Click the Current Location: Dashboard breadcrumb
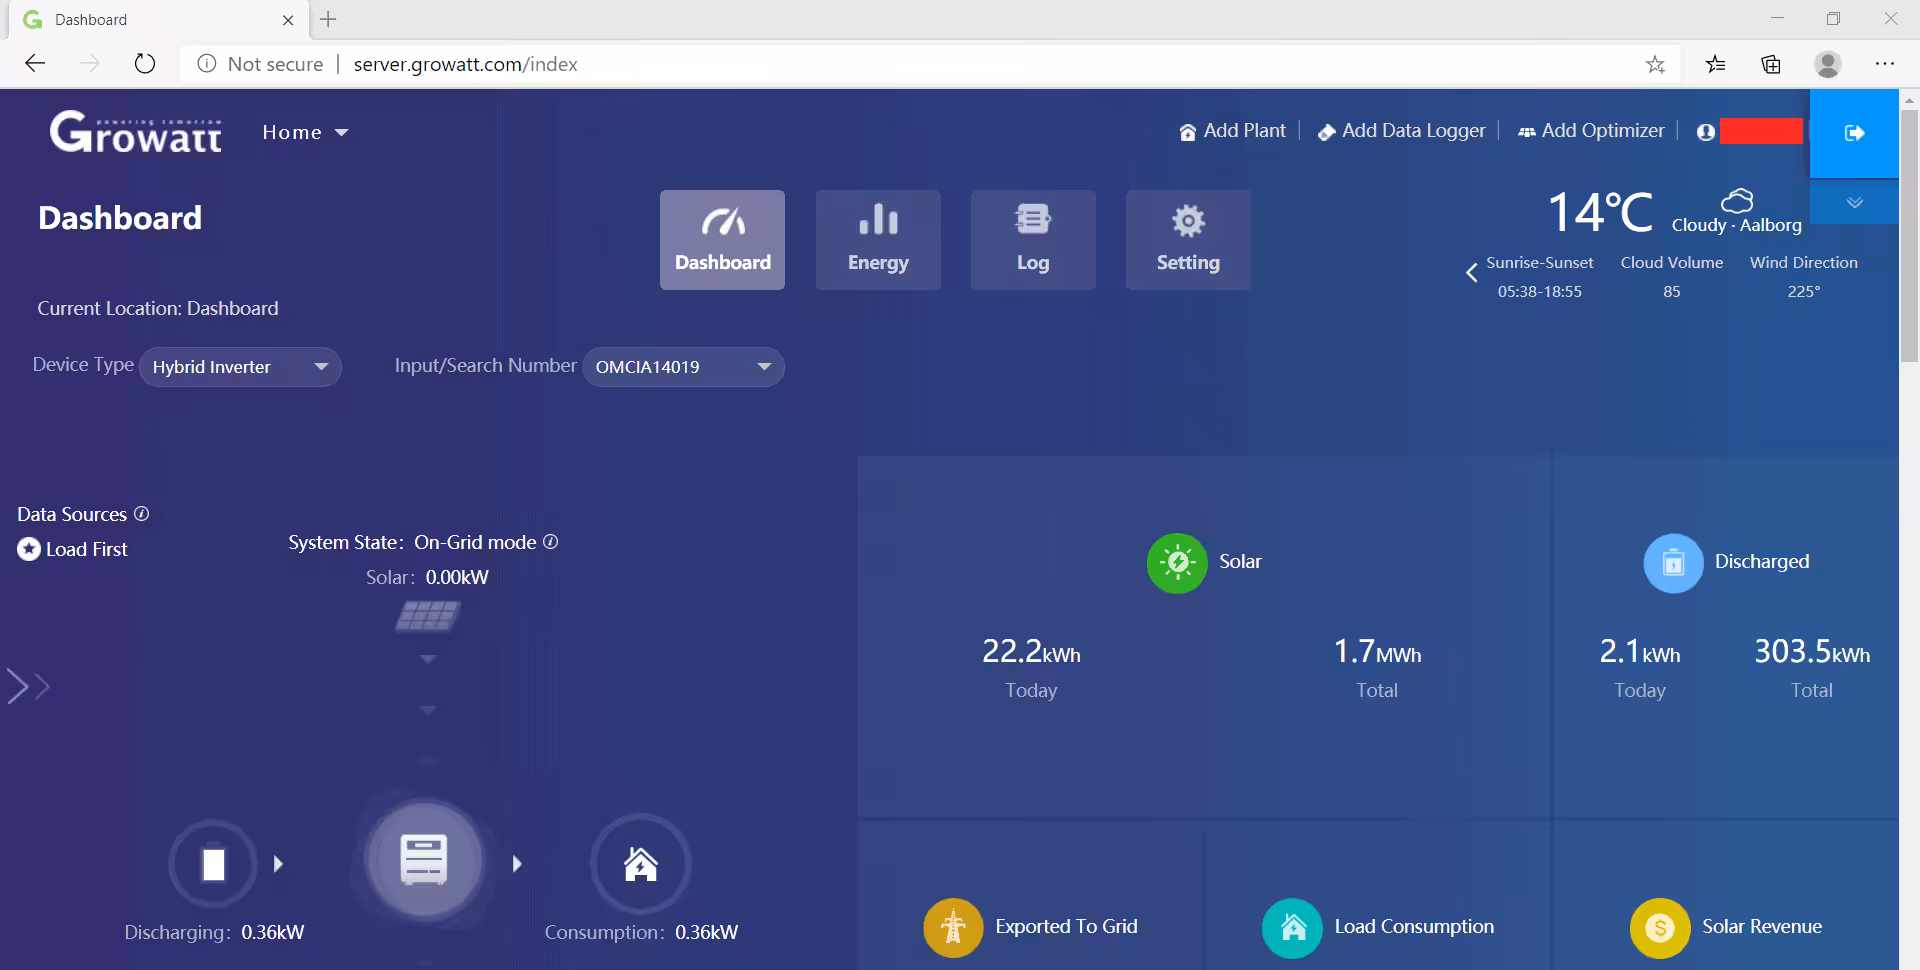The image size is (1920, 970). 158,308
